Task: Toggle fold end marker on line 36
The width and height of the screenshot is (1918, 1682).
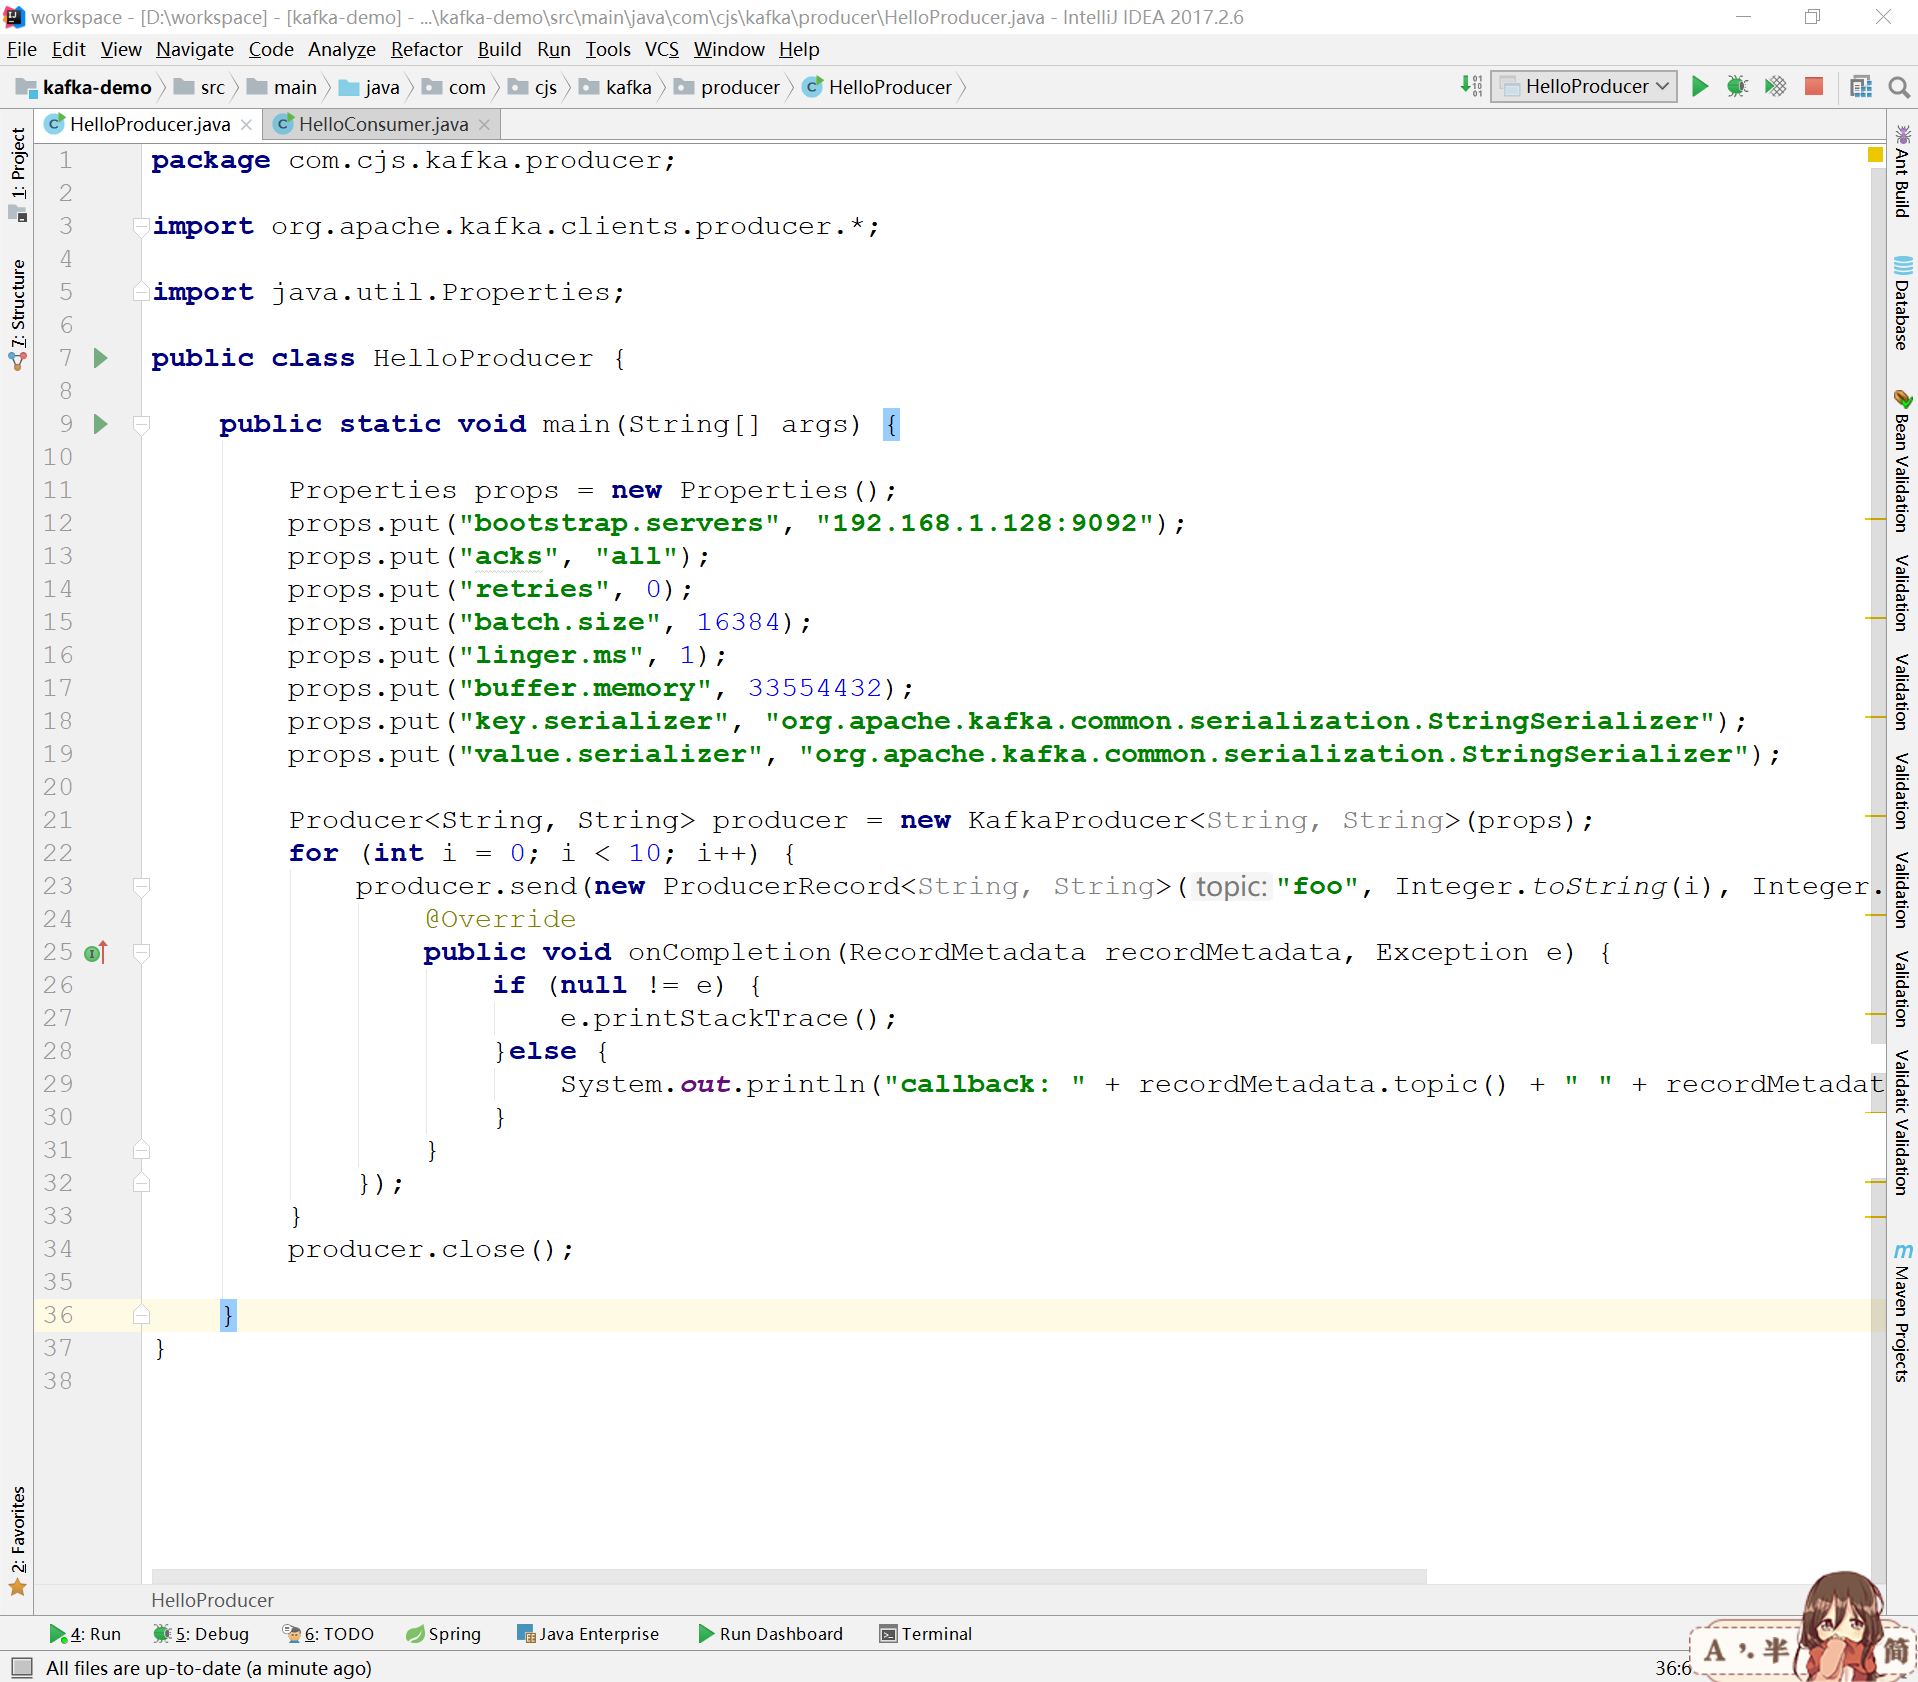Action: (x=142, y=1315)
